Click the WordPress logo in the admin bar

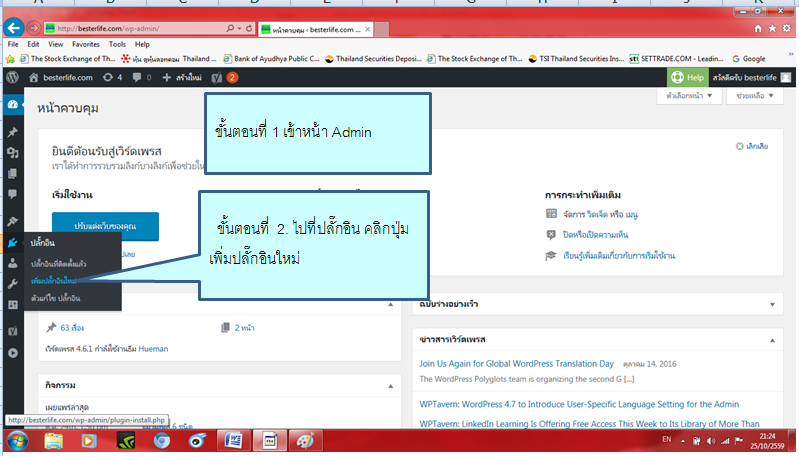tap(13, 77)
